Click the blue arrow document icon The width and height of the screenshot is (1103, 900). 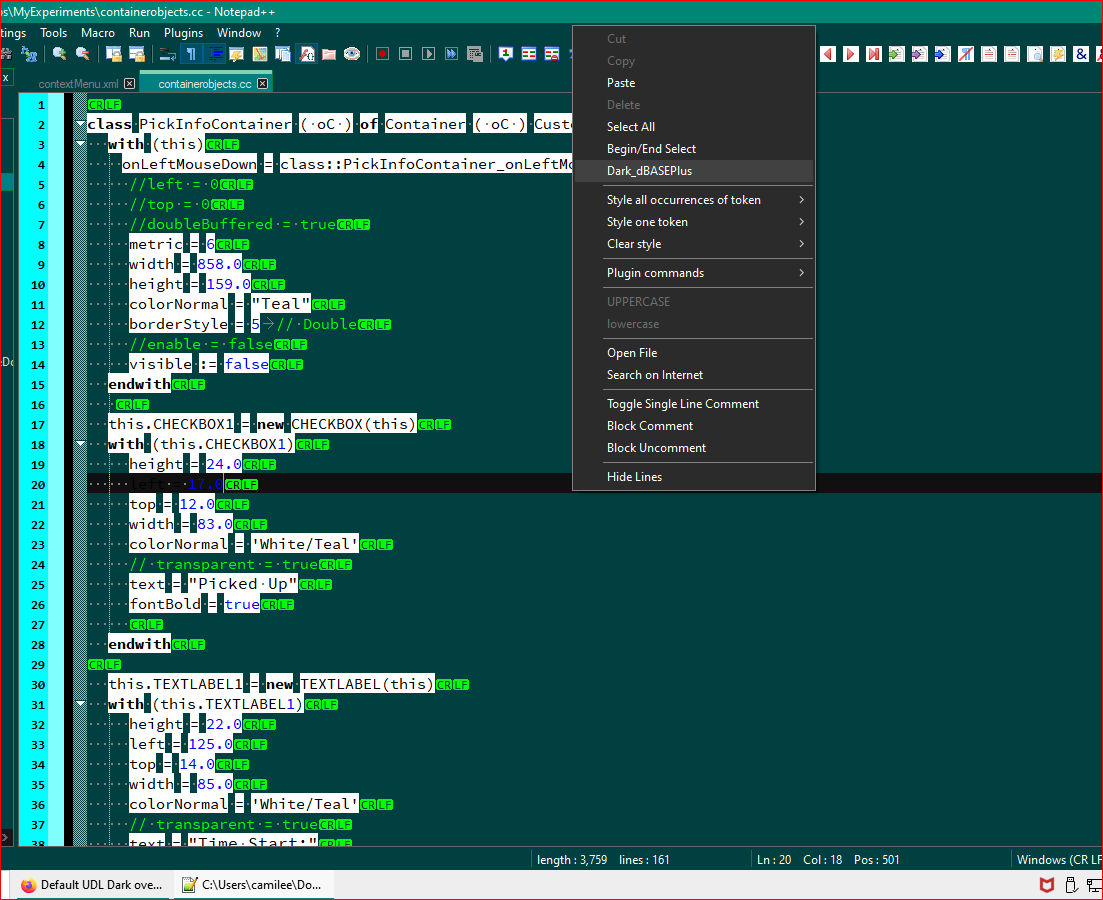click(943, 54)
